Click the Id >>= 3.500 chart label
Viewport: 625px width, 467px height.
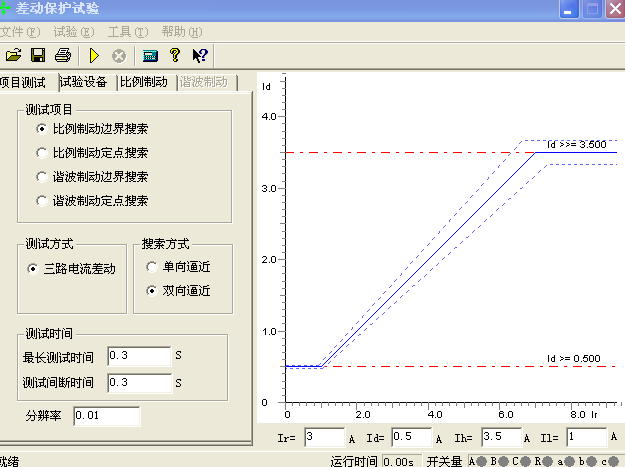click(576, 145)
